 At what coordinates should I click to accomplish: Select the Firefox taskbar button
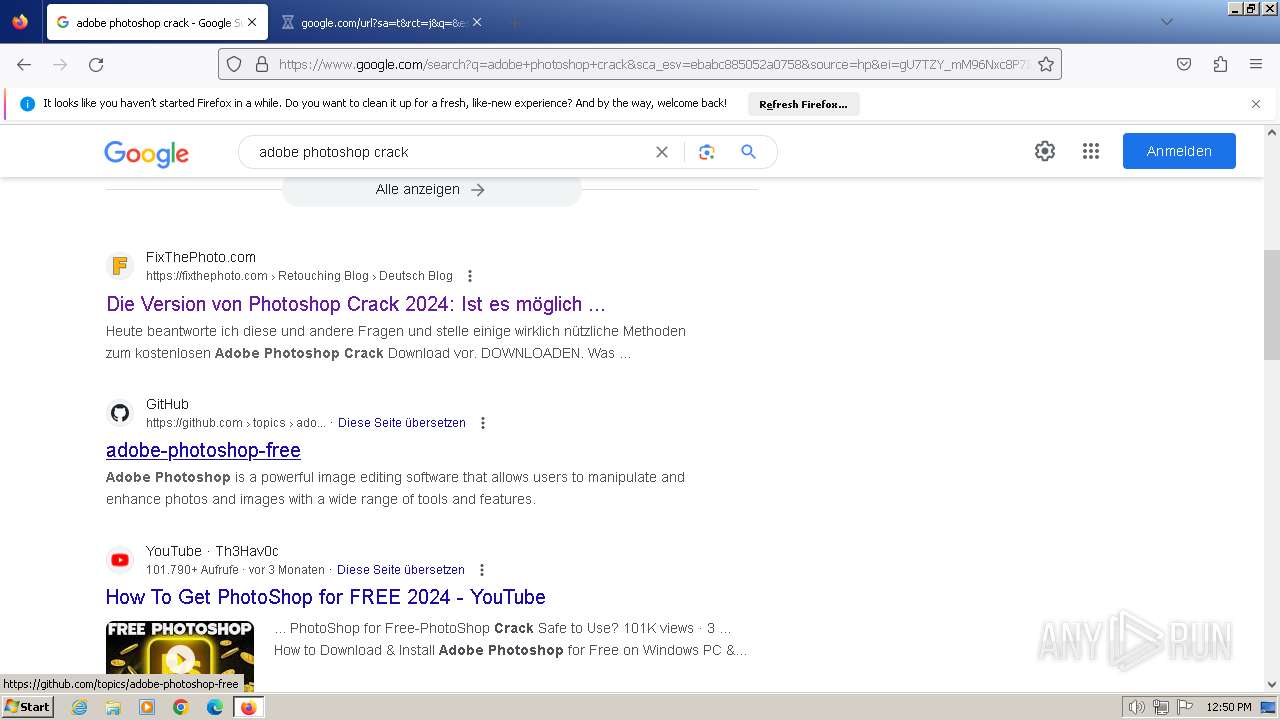point(248,707)
